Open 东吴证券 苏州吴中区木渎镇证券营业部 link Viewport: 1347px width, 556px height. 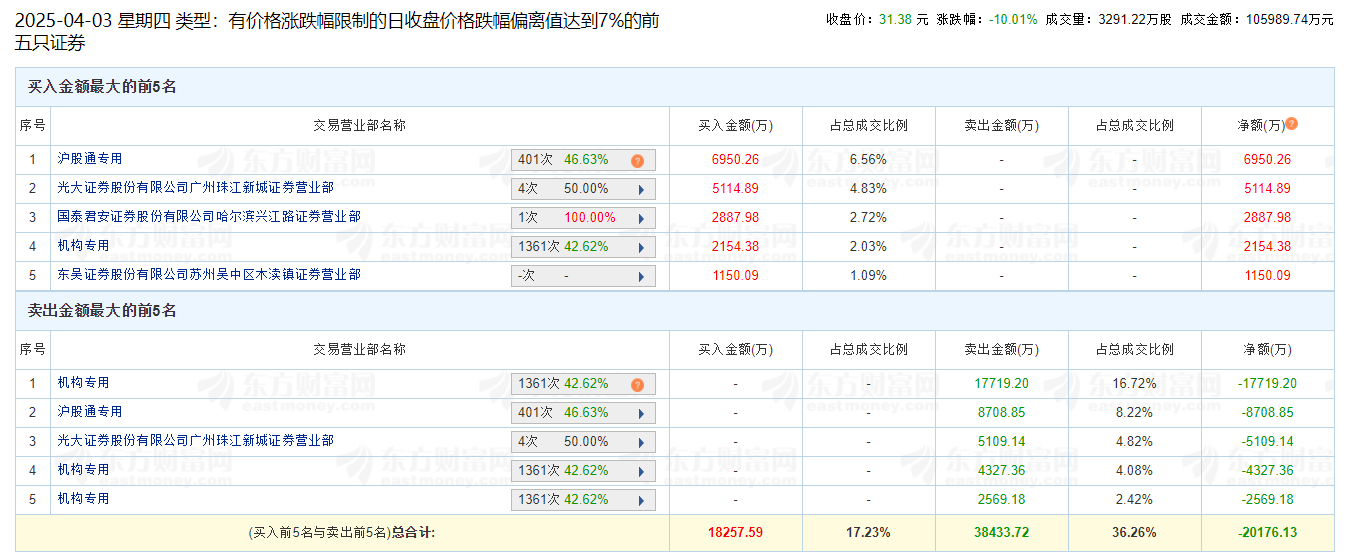coord(209,274)
